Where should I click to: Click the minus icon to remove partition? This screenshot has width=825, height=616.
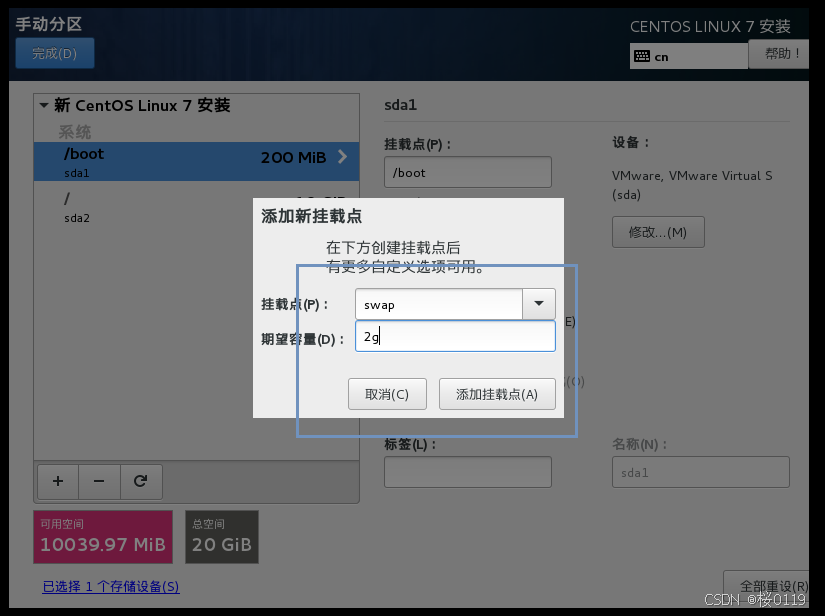tap(99, 481)
